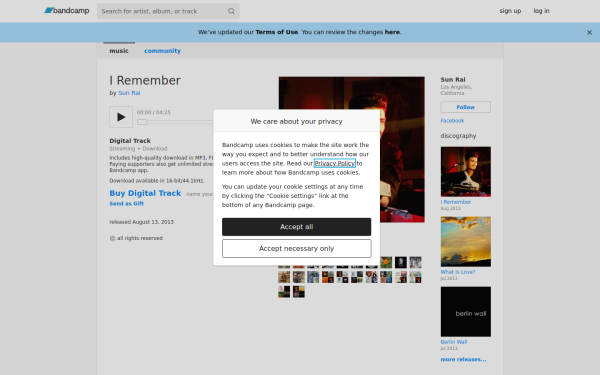The height and width of the screenshot is (375, 600).
Task: Play the I Remember track
Action: pos(121,117)
